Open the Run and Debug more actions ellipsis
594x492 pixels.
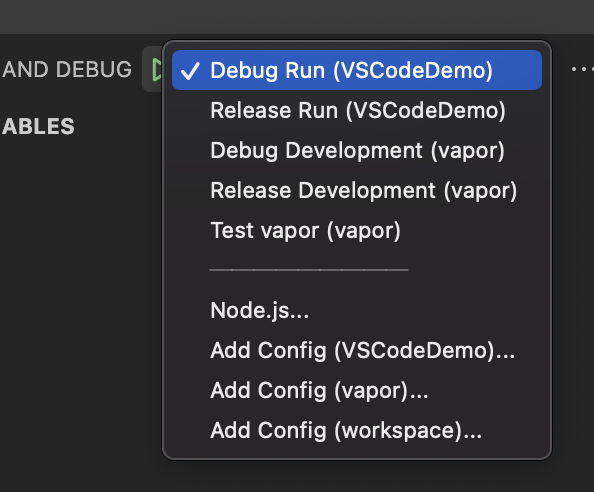tap(582, 69)
